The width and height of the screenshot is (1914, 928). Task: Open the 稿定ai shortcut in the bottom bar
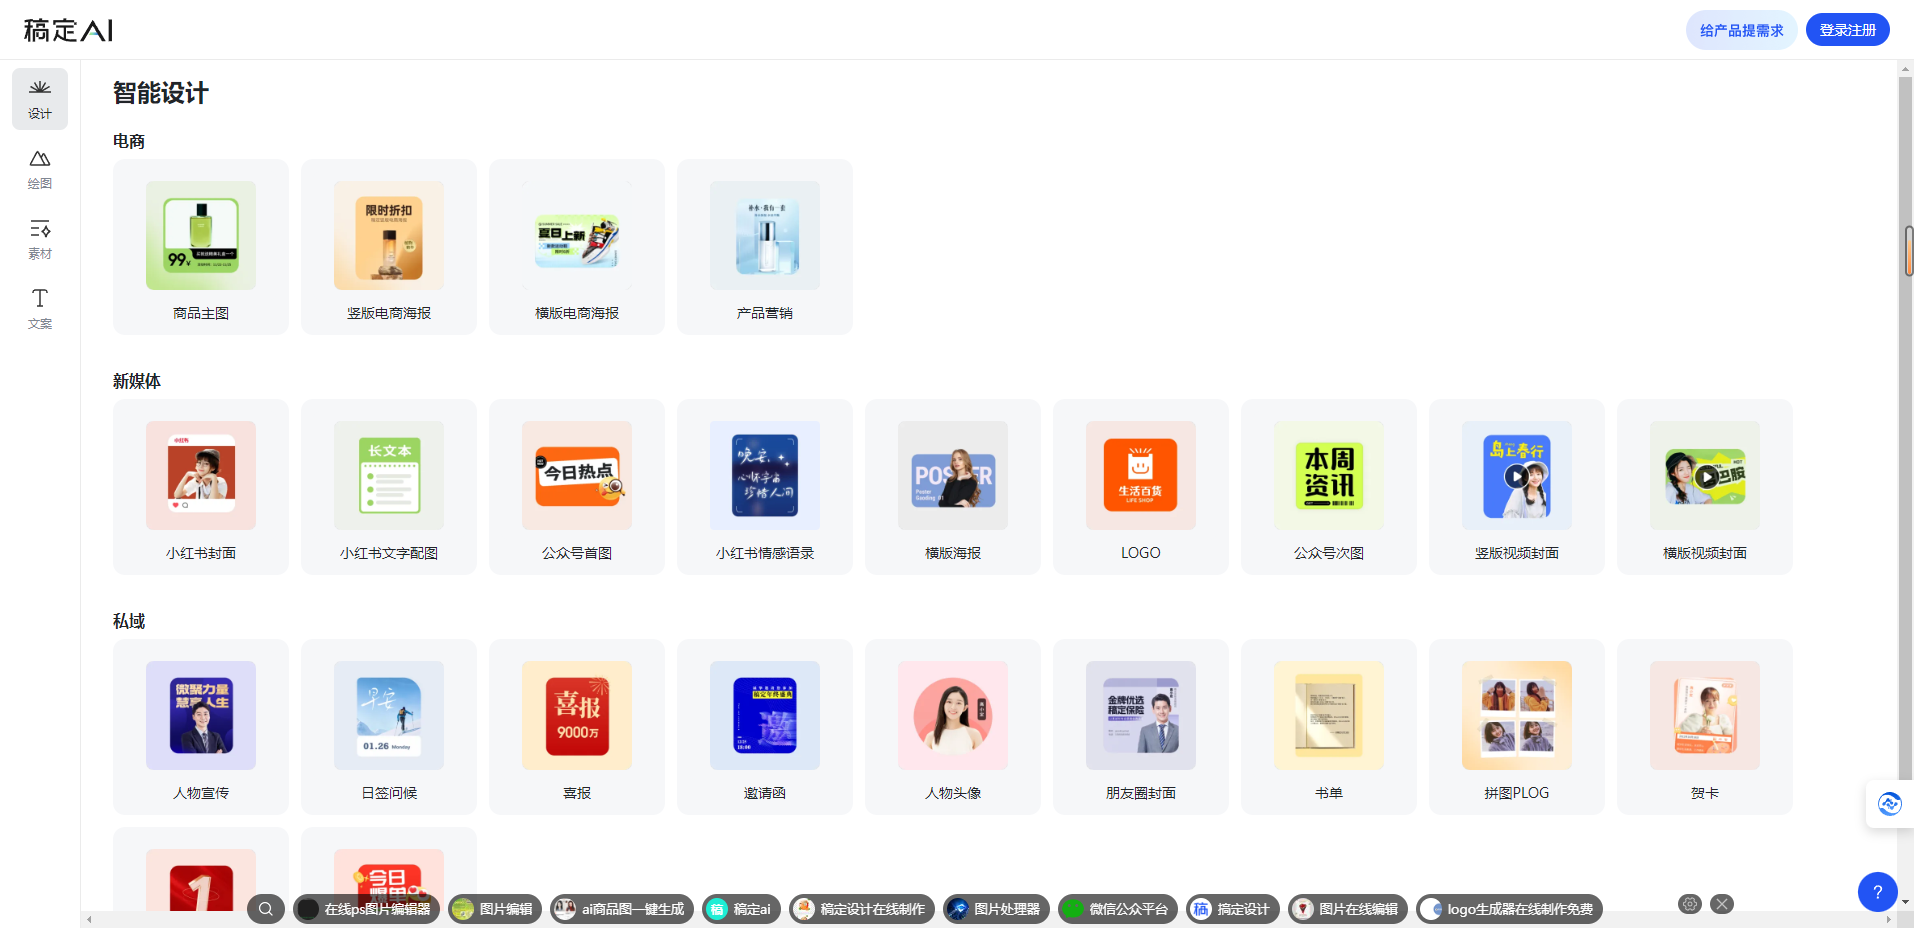pyautogui.click(x=740, y=909)
